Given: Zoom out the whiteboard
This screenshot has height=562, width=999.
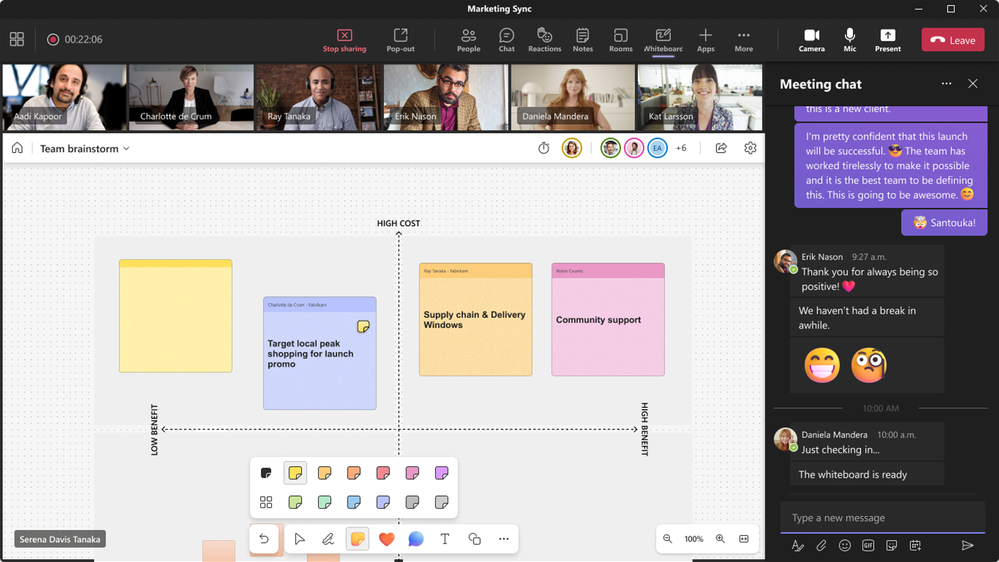Looking at the screenshot, I should pyautogui.click(x=667, y=539).
